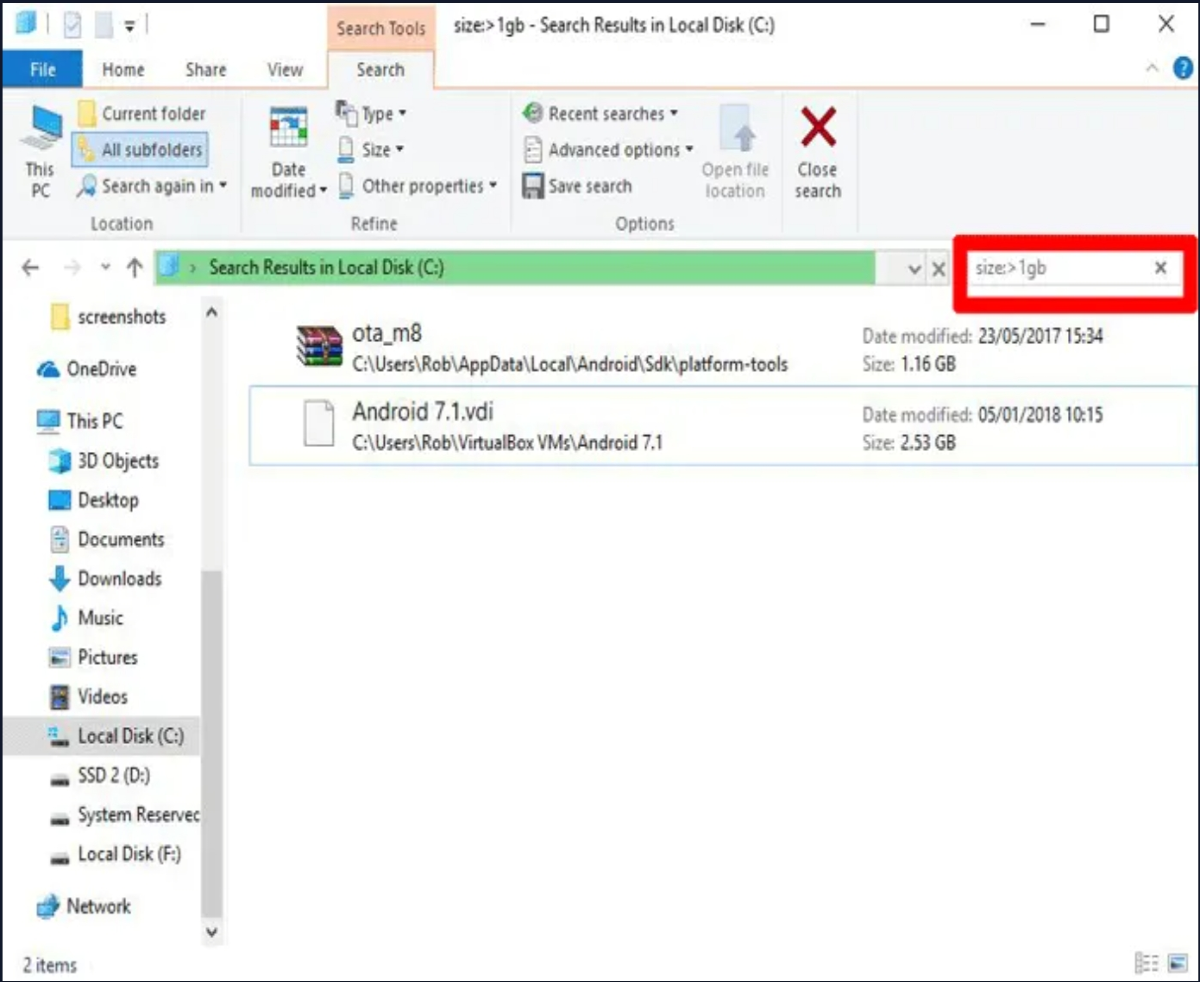
Task: Click the Back navigation arrow
Action: (x=30, y=268)
